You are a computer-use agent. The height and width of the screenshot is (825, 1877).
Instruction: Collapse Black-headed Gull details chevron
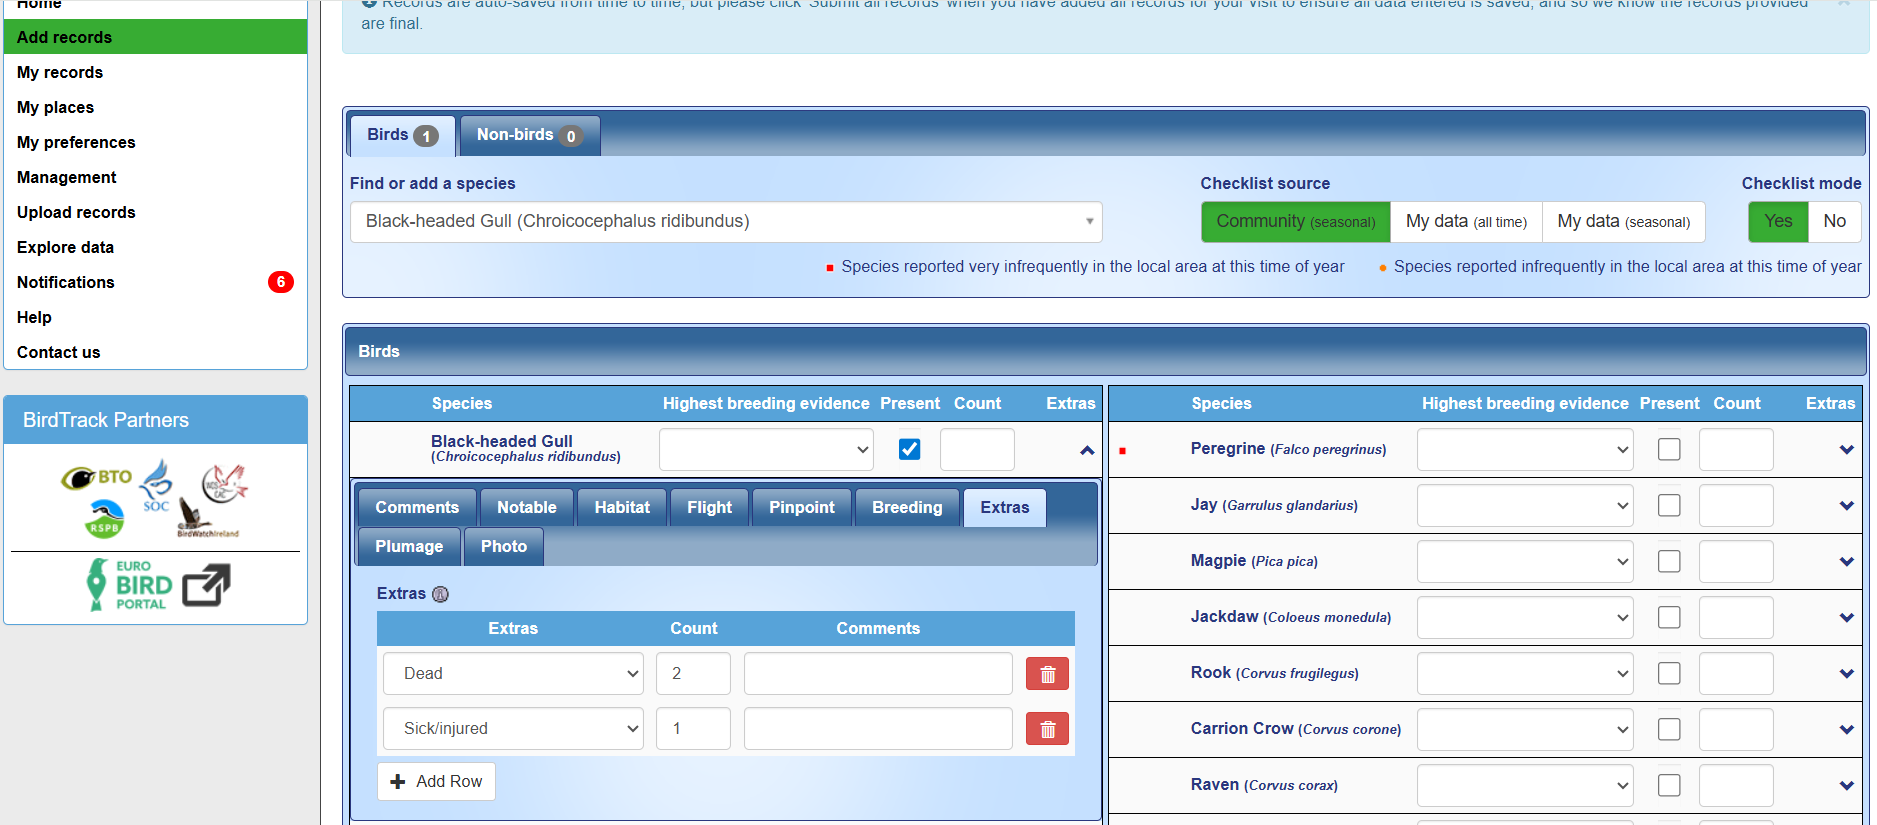(1087, 451)
